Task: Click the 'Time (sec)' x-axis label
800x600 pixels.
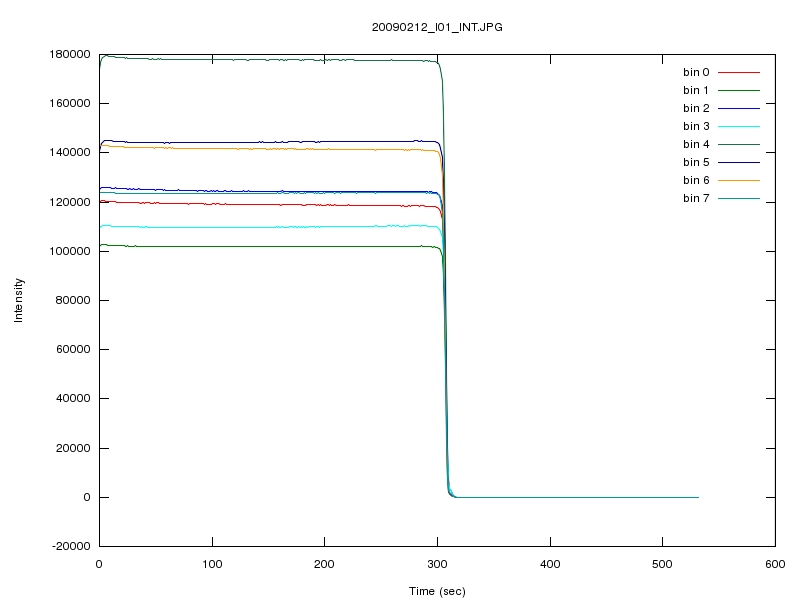Action: pos(437,591)
